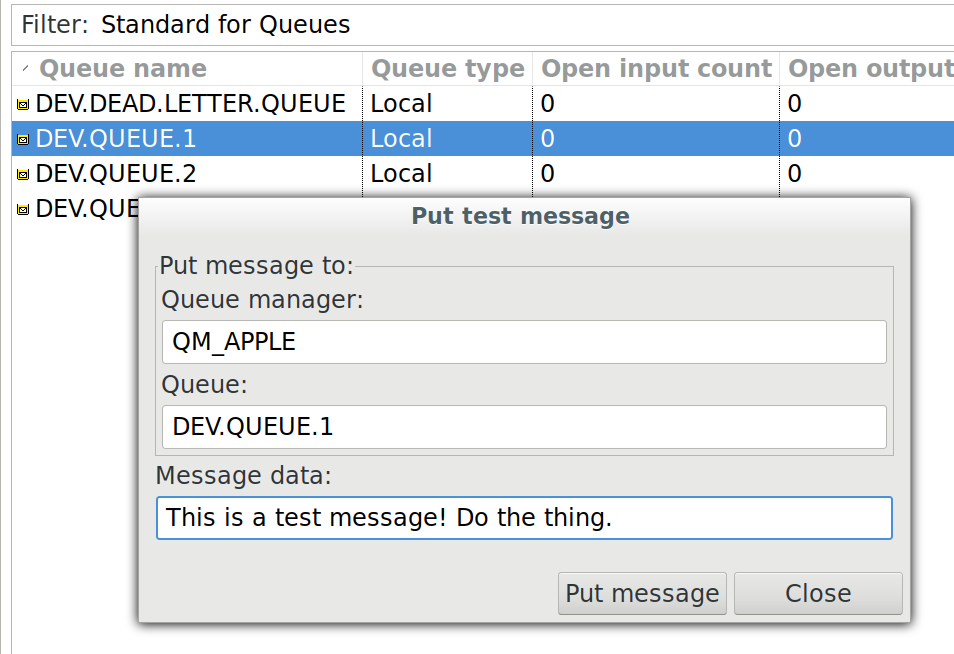Close the Put test message dialog
The width and height of the screenshot is (954, 654).
(x=817, y=593)
